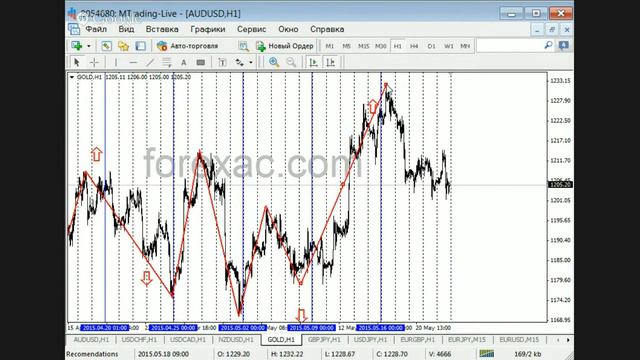640x360 pixels.
Task: Select the H1 timeframe button
Action: pos(398,46)
